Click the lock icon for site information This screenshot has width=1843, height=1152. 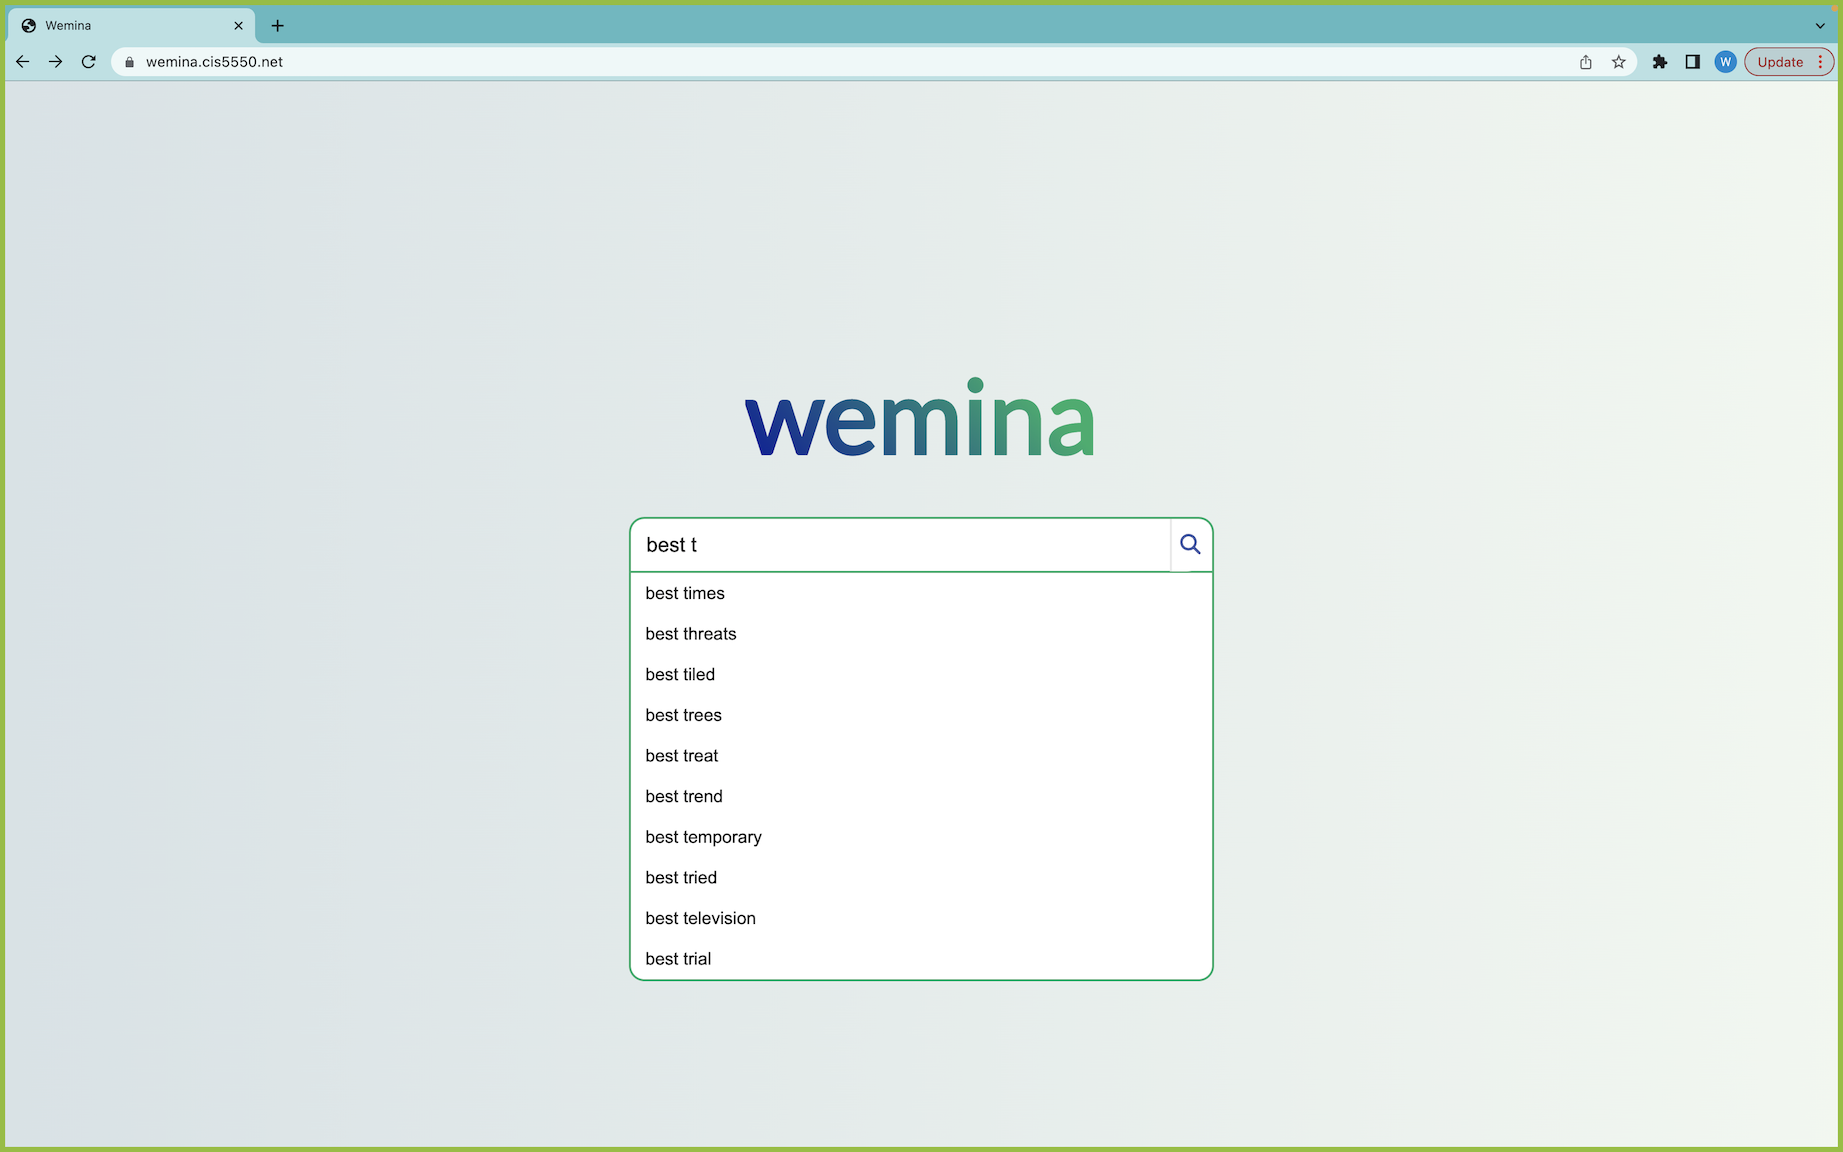pyautogui.click(x=129, y=62)
